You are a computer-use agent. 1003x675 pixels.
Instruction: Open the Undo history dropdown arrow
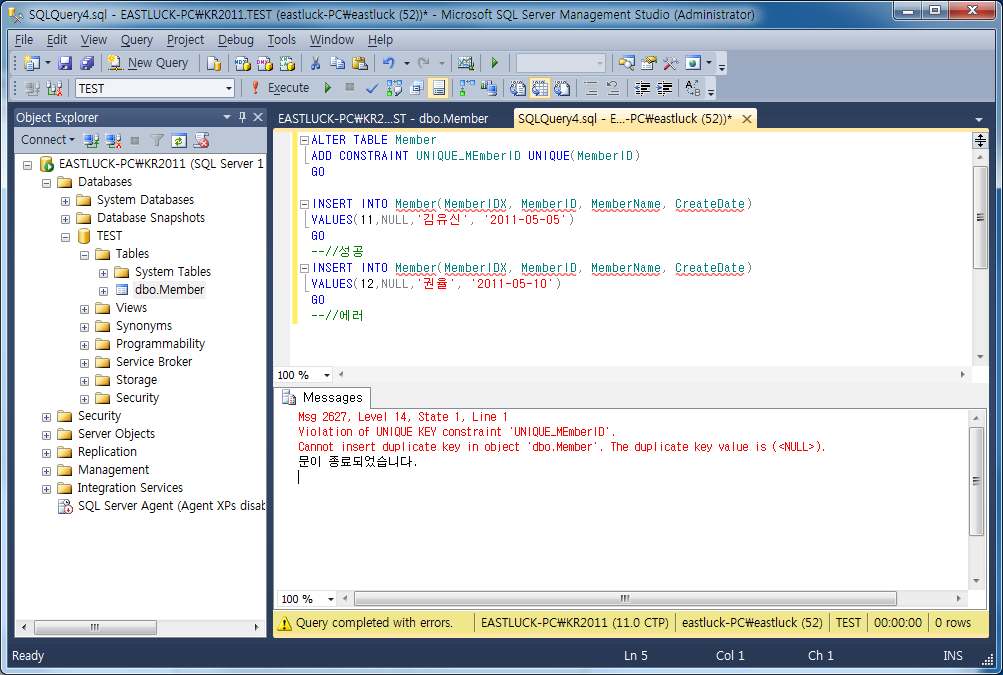[406, 63]
